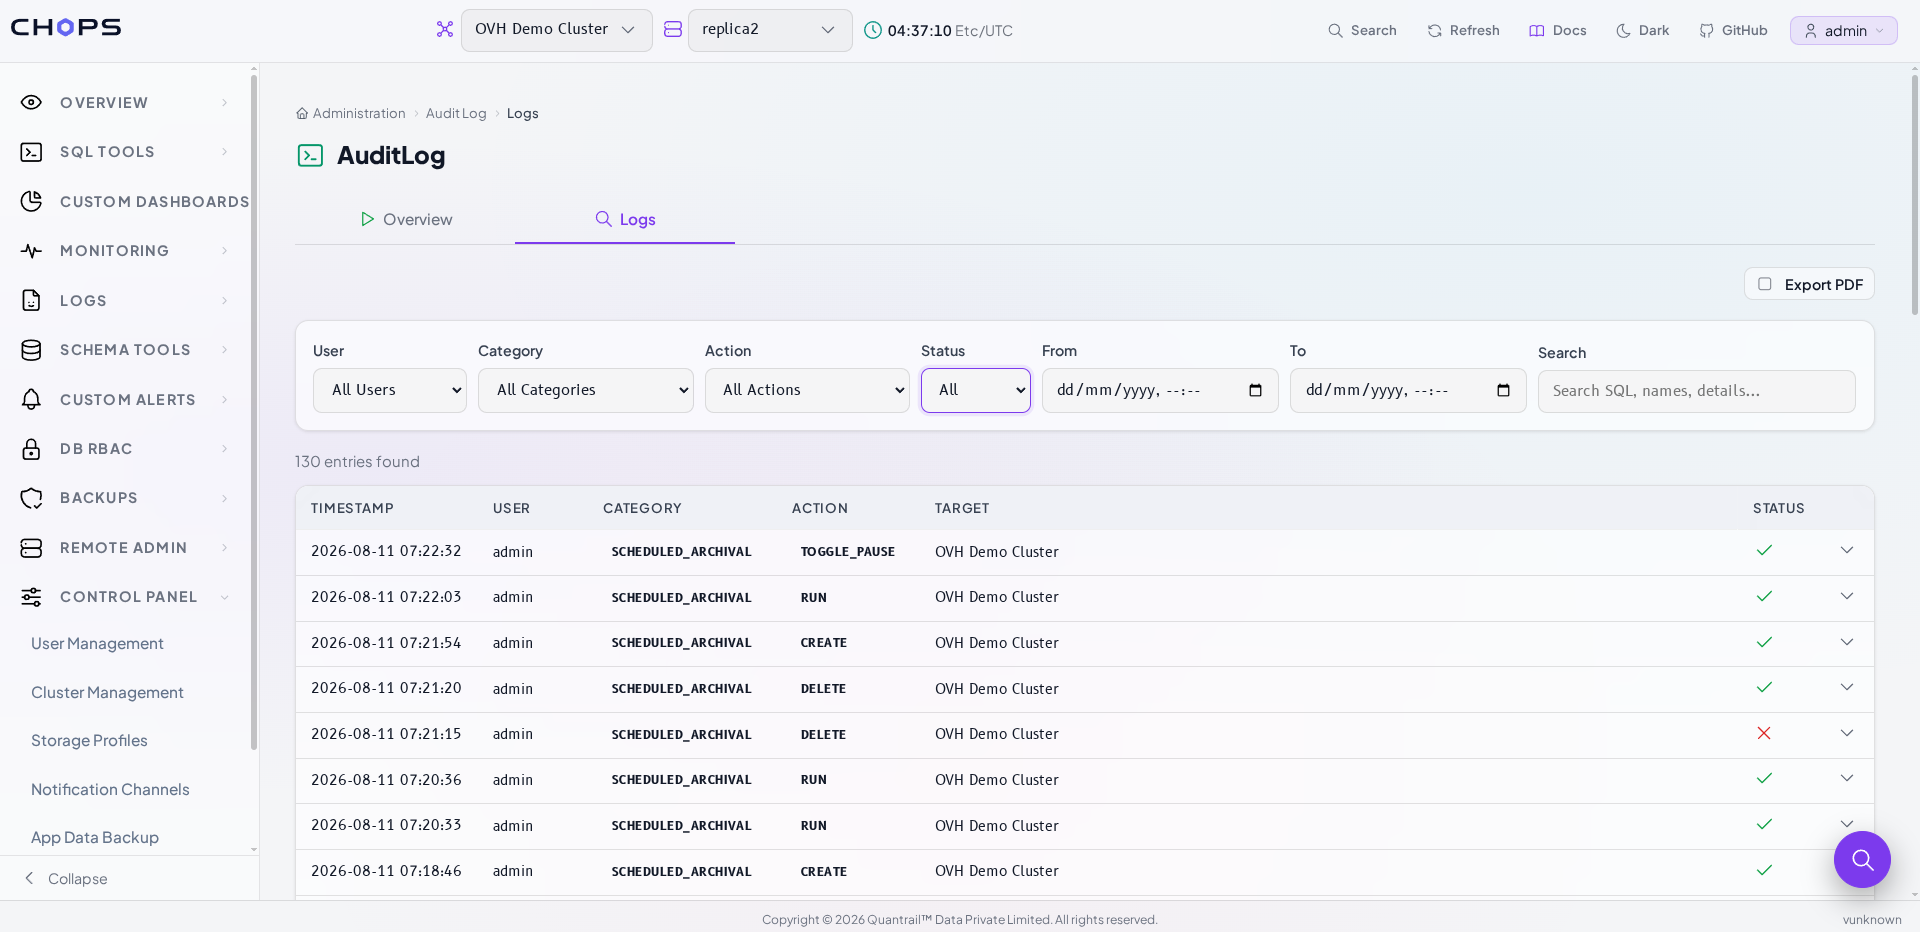Open the admin user menu

[1844, 31]
